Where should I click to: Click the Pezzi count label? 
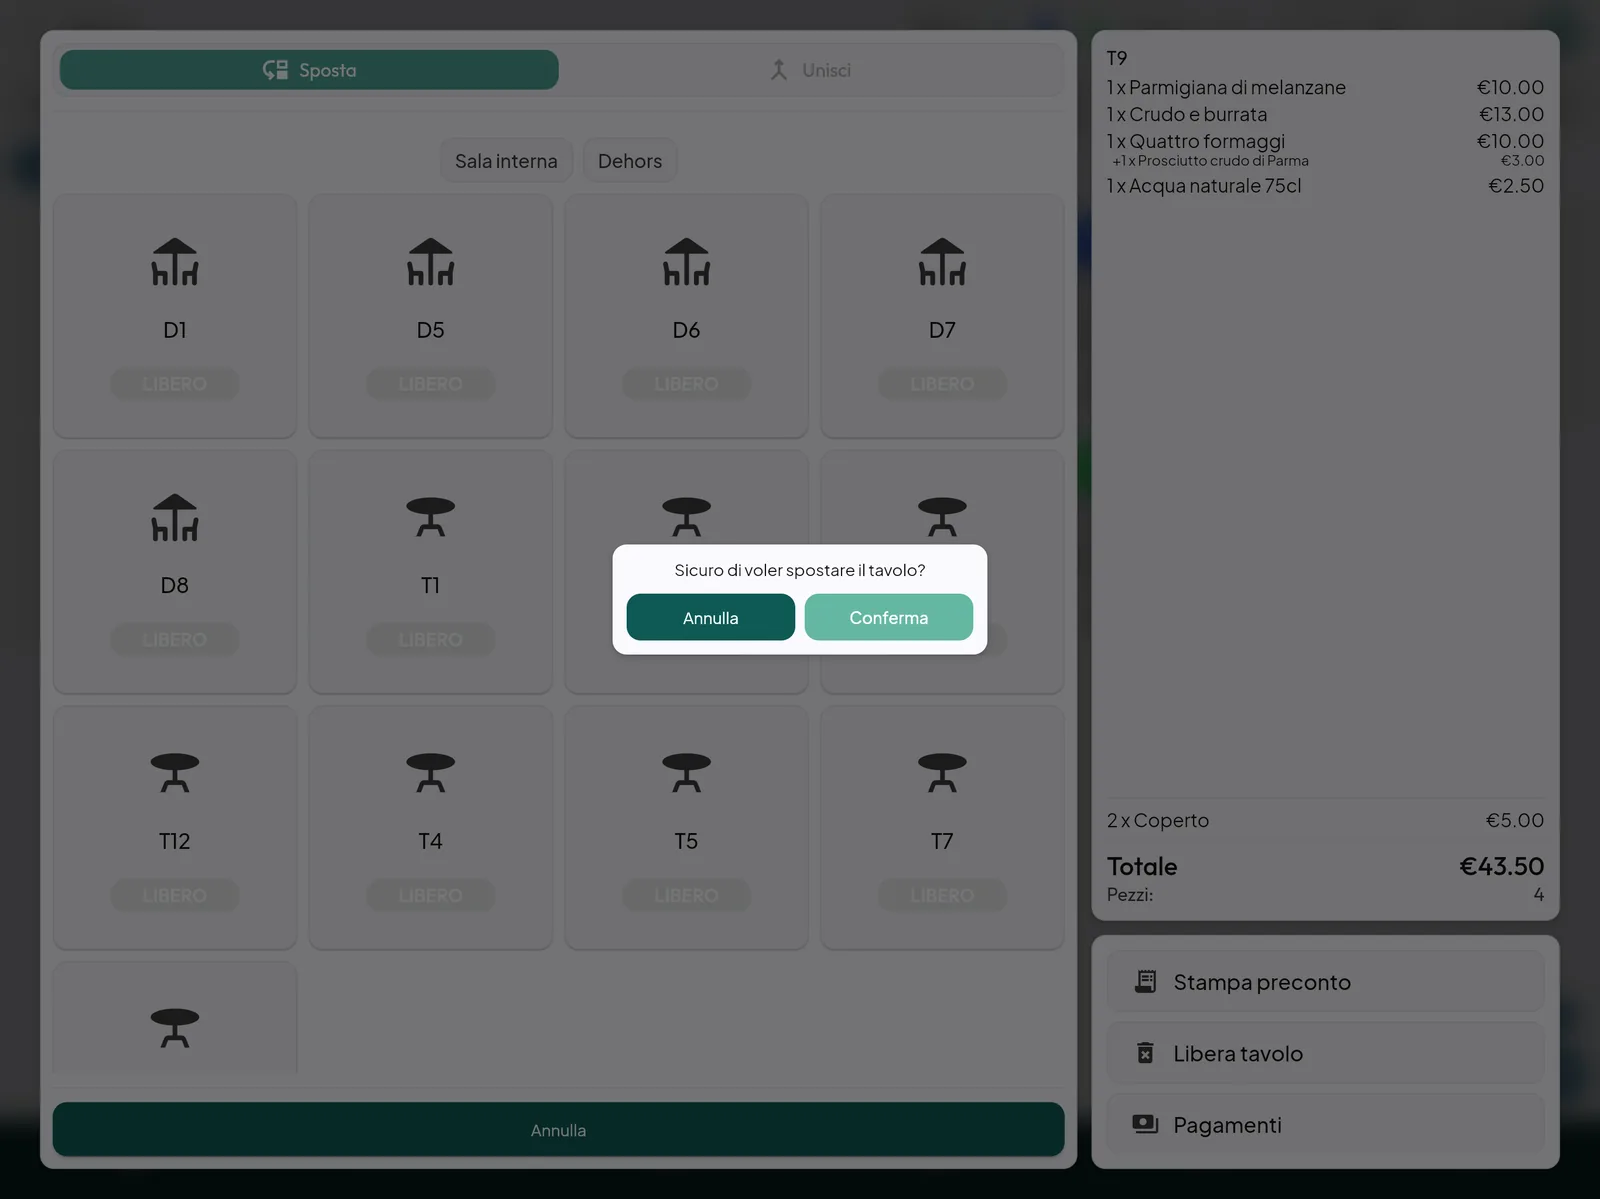point(1130,895)
